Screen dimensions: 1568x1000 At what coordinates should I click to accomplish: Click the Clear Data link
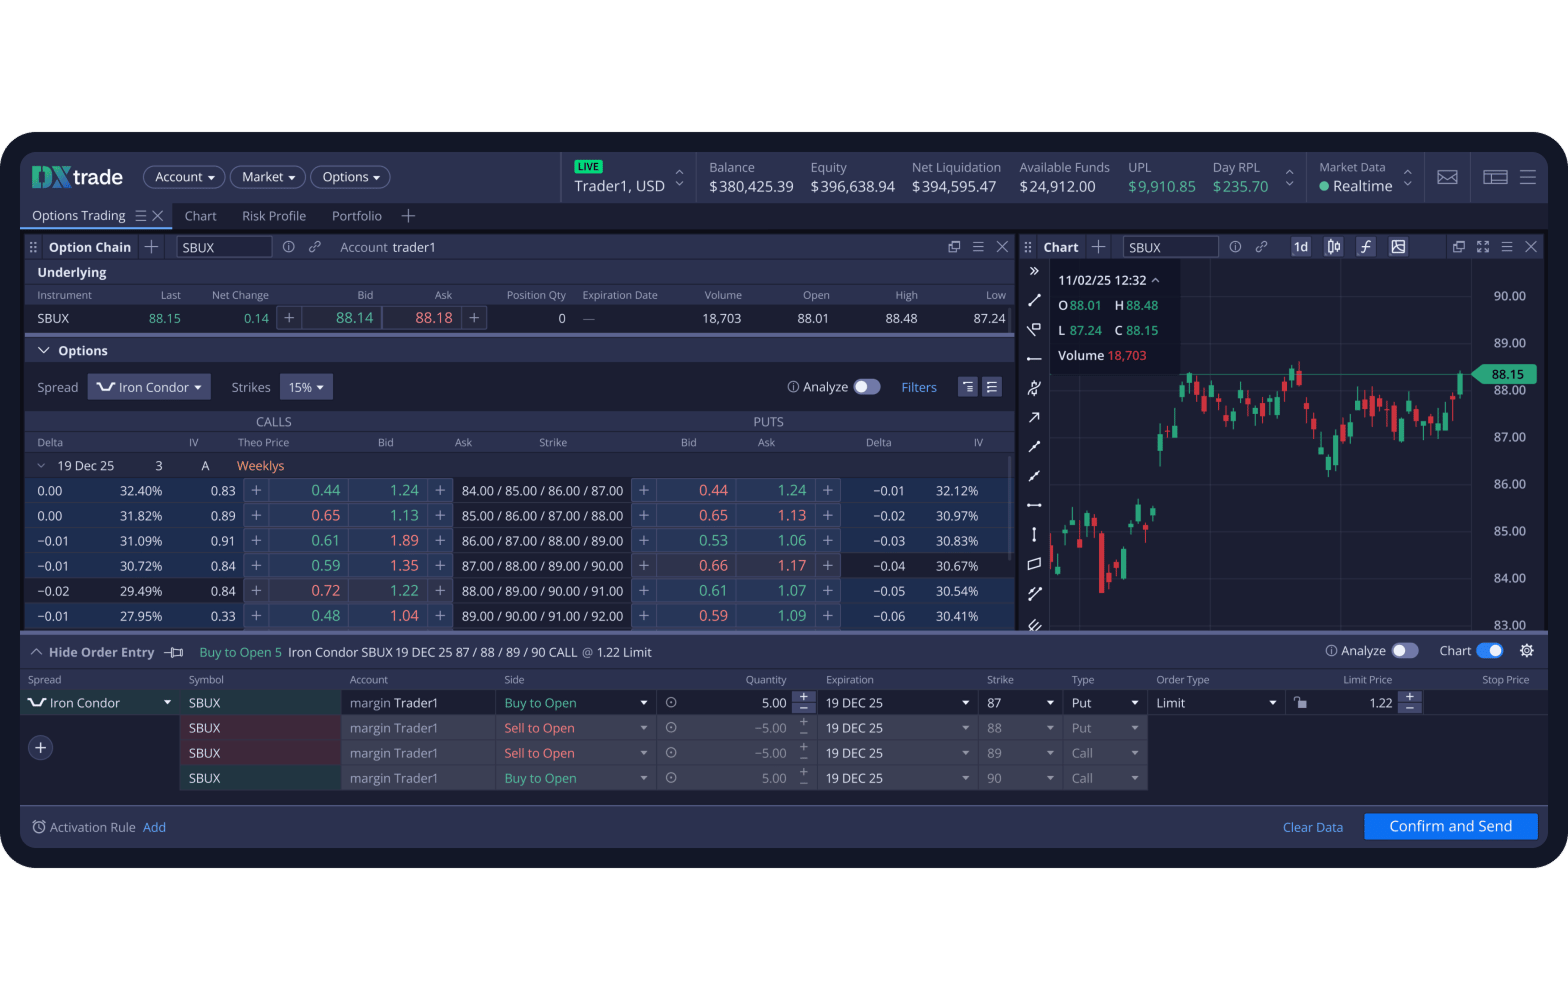click(1313, 827)
